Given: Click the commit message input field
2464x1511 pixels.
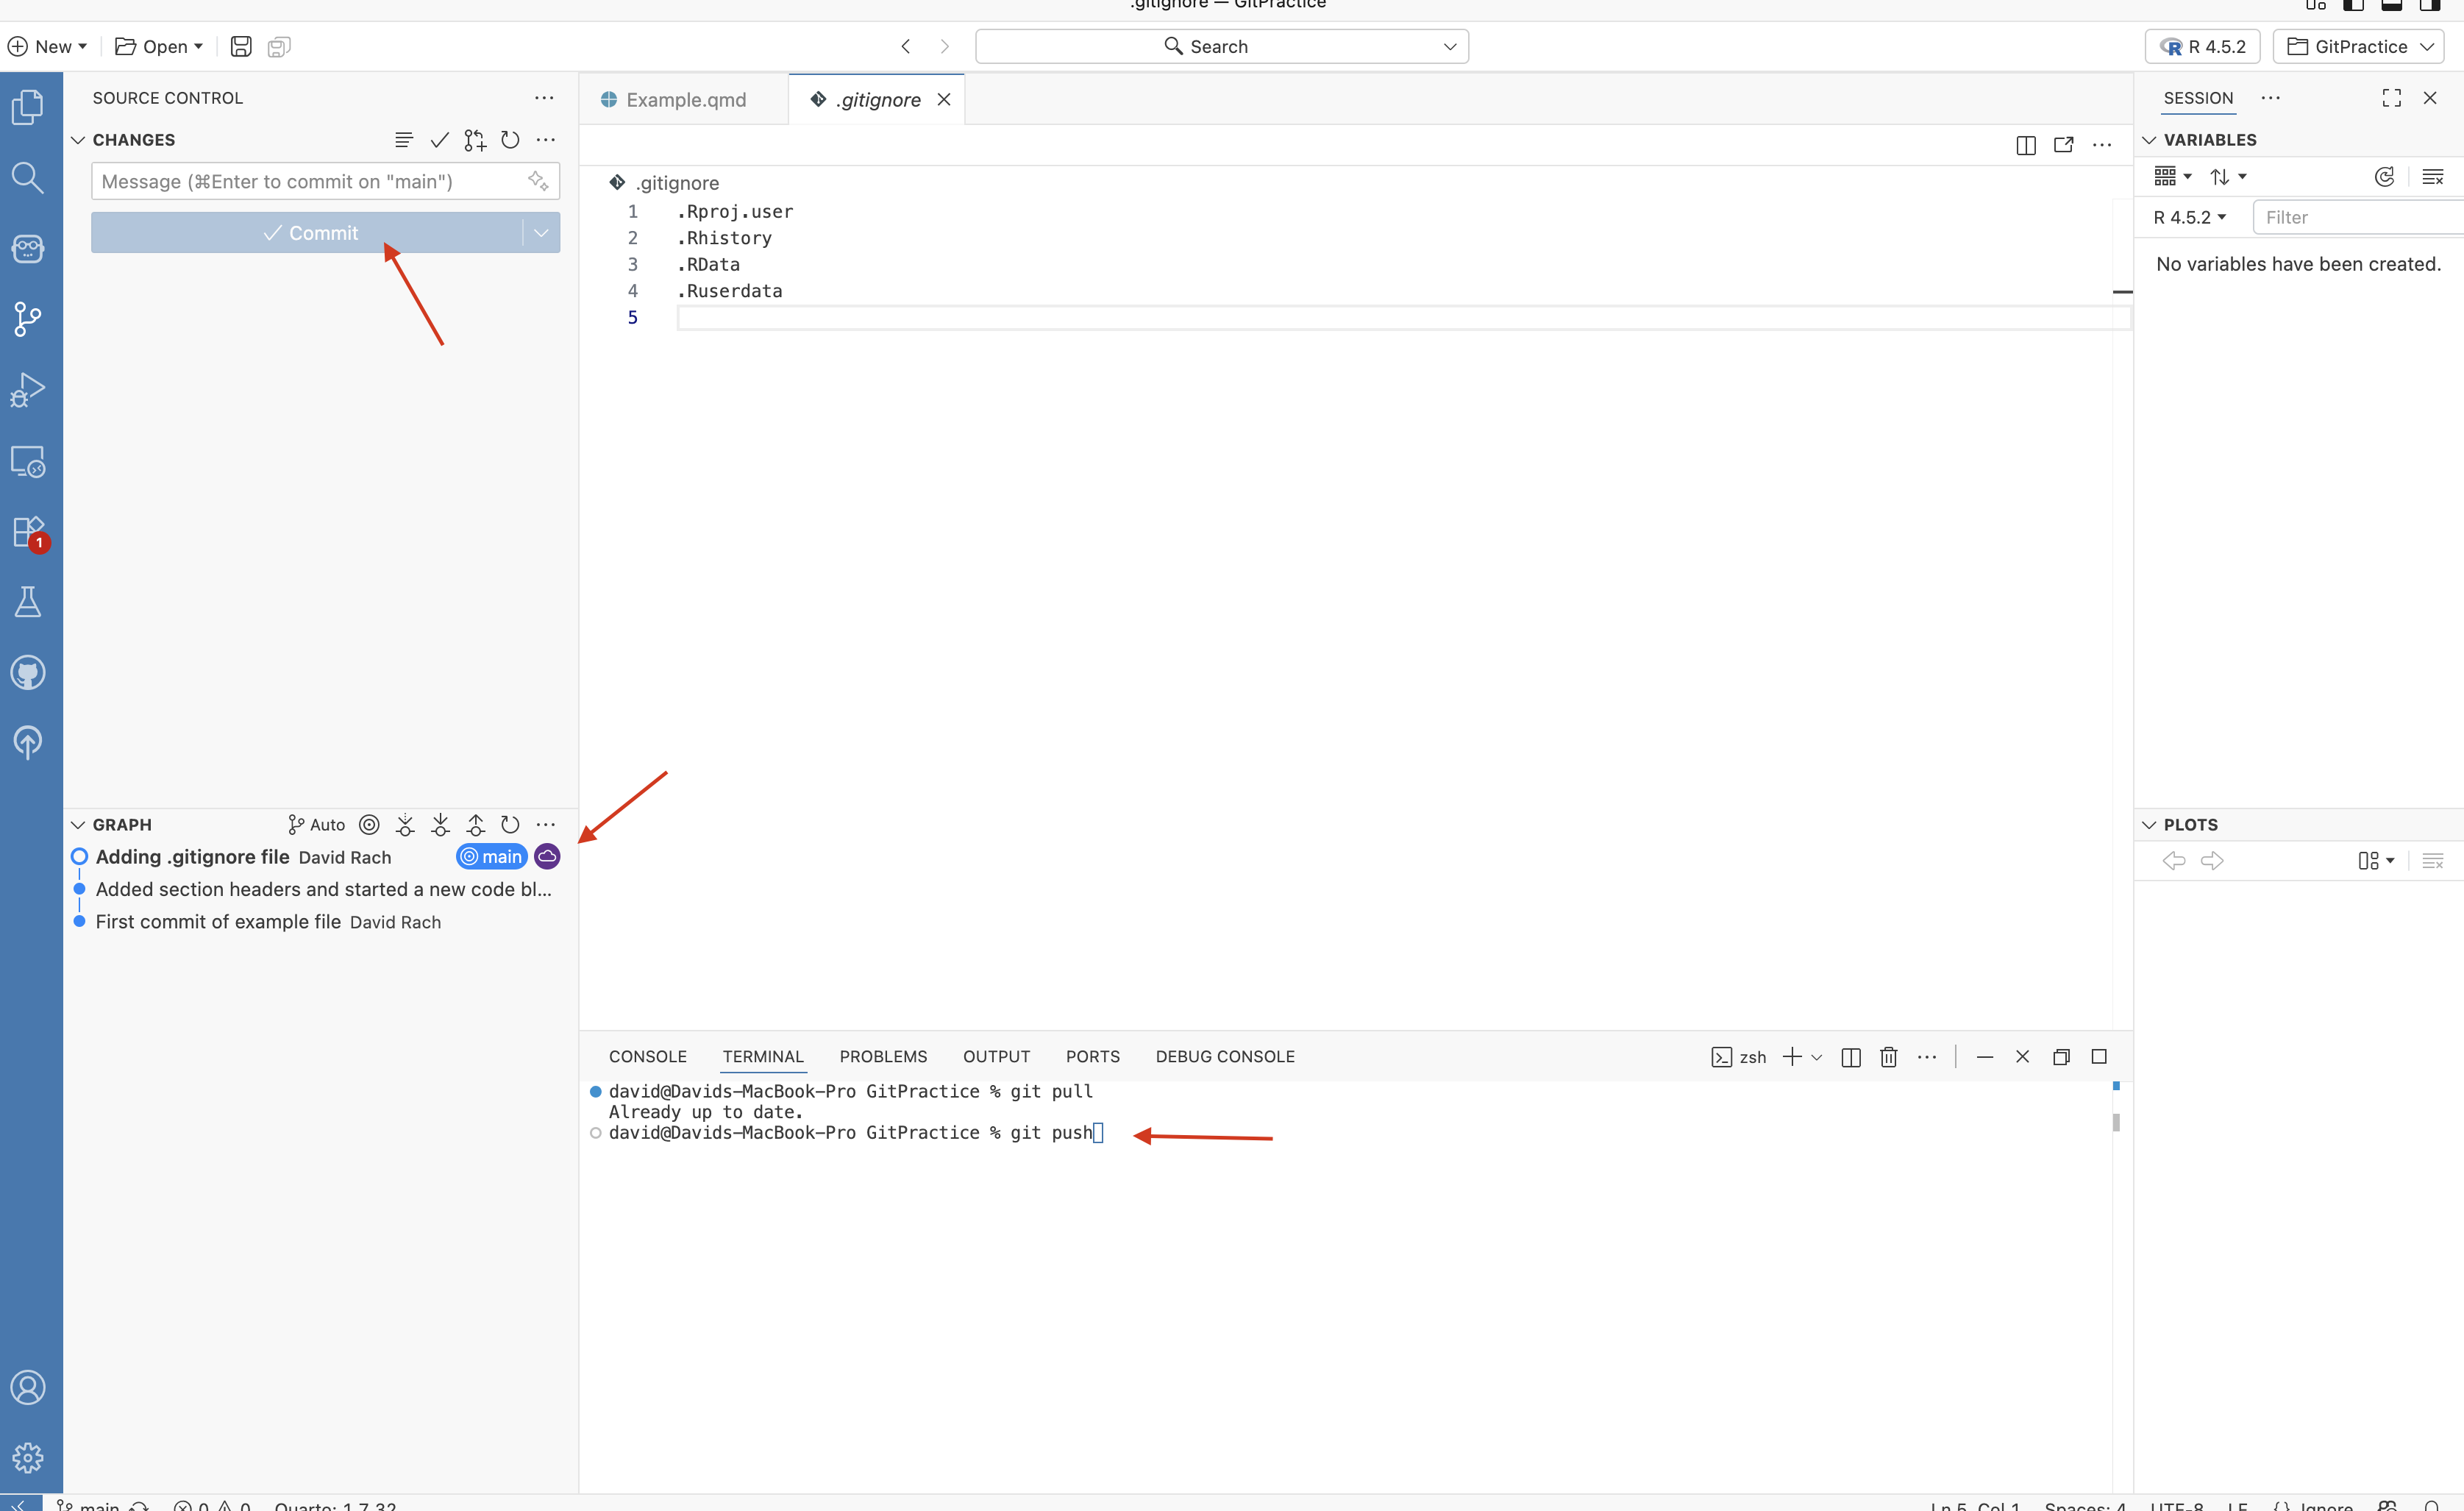Looking at the screenshot, I should (x=310, y=182).
